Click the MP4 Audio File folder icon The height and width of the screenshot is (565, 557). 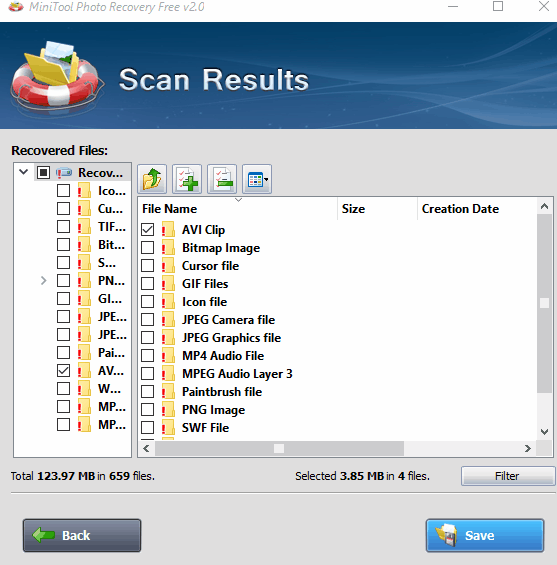point(168,356)
